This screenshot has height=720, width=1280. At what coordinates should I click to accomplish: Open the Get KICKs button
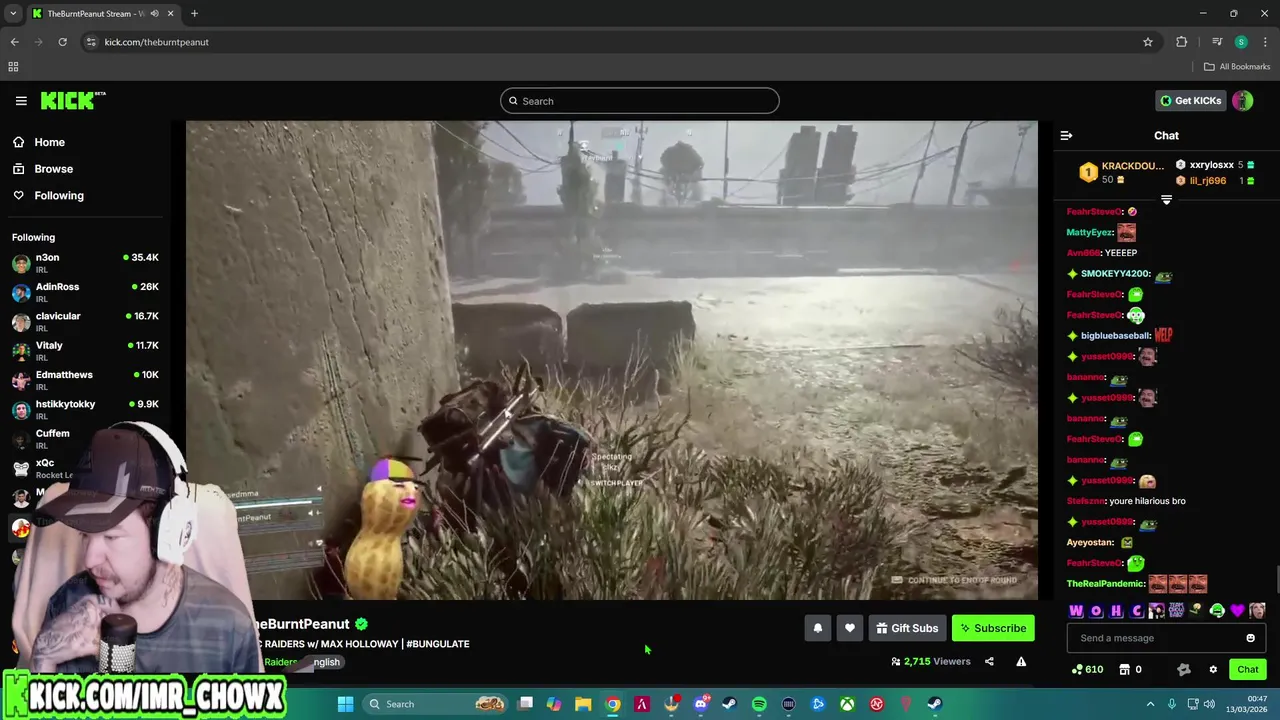[x=1190, y=100]
